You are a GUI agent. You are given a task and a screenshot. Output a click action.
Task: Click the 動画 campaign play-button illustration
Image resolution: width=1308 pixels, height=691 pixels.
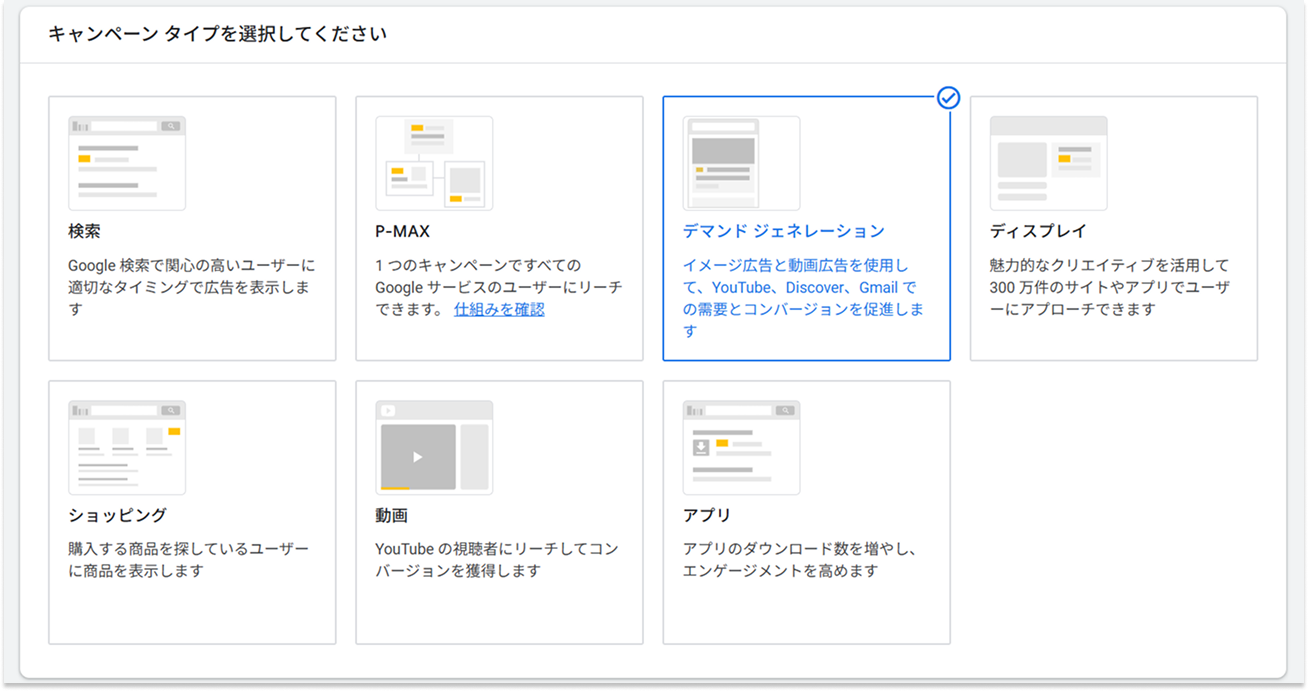(x=434, y=448)
